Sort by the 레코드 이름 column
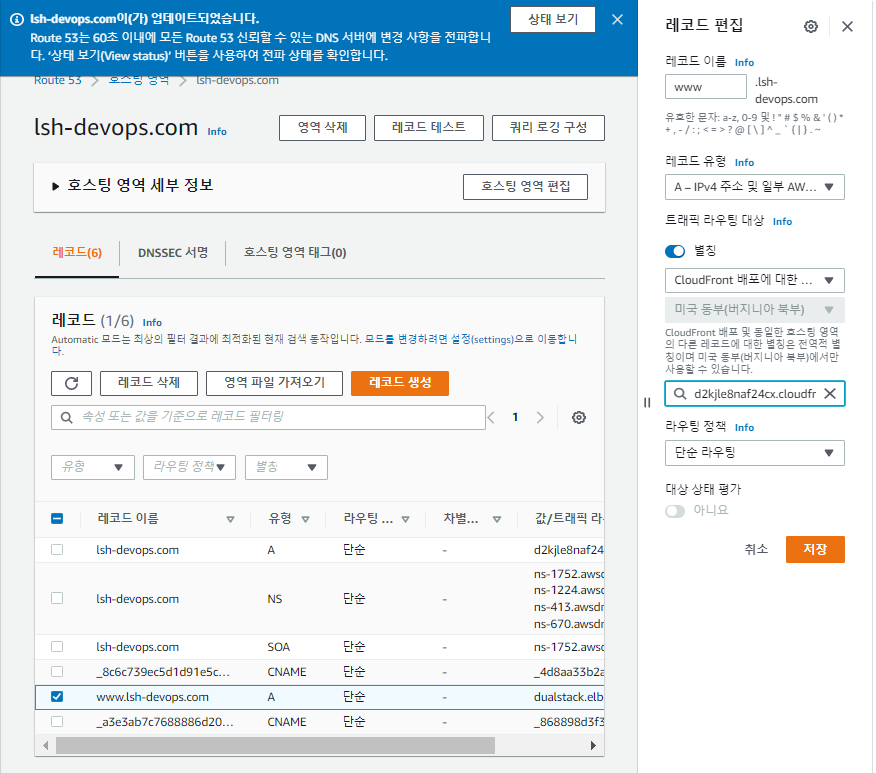Screen dimensions: 876x773 click(230, 519)
